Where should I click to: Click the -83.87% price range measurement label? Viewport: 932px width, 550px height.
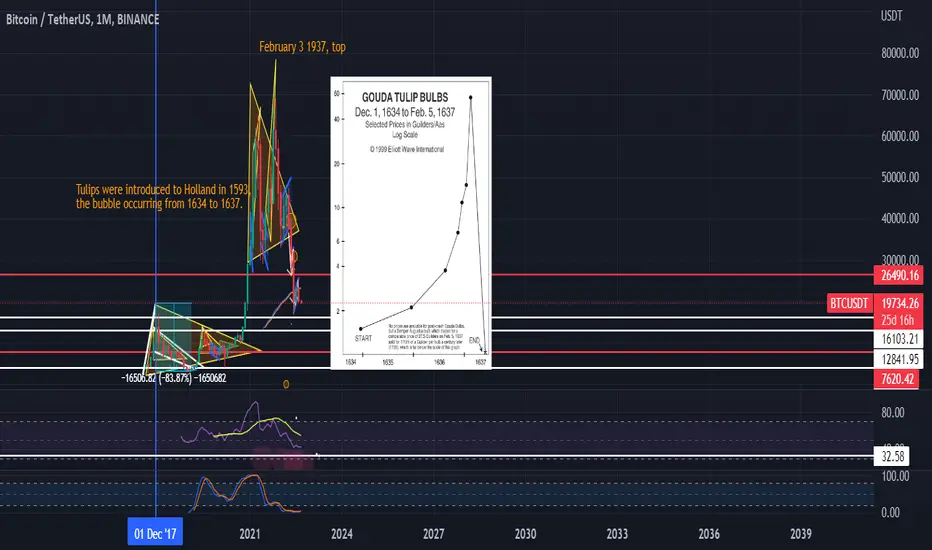pyautogui.click(x=174, y=378)
